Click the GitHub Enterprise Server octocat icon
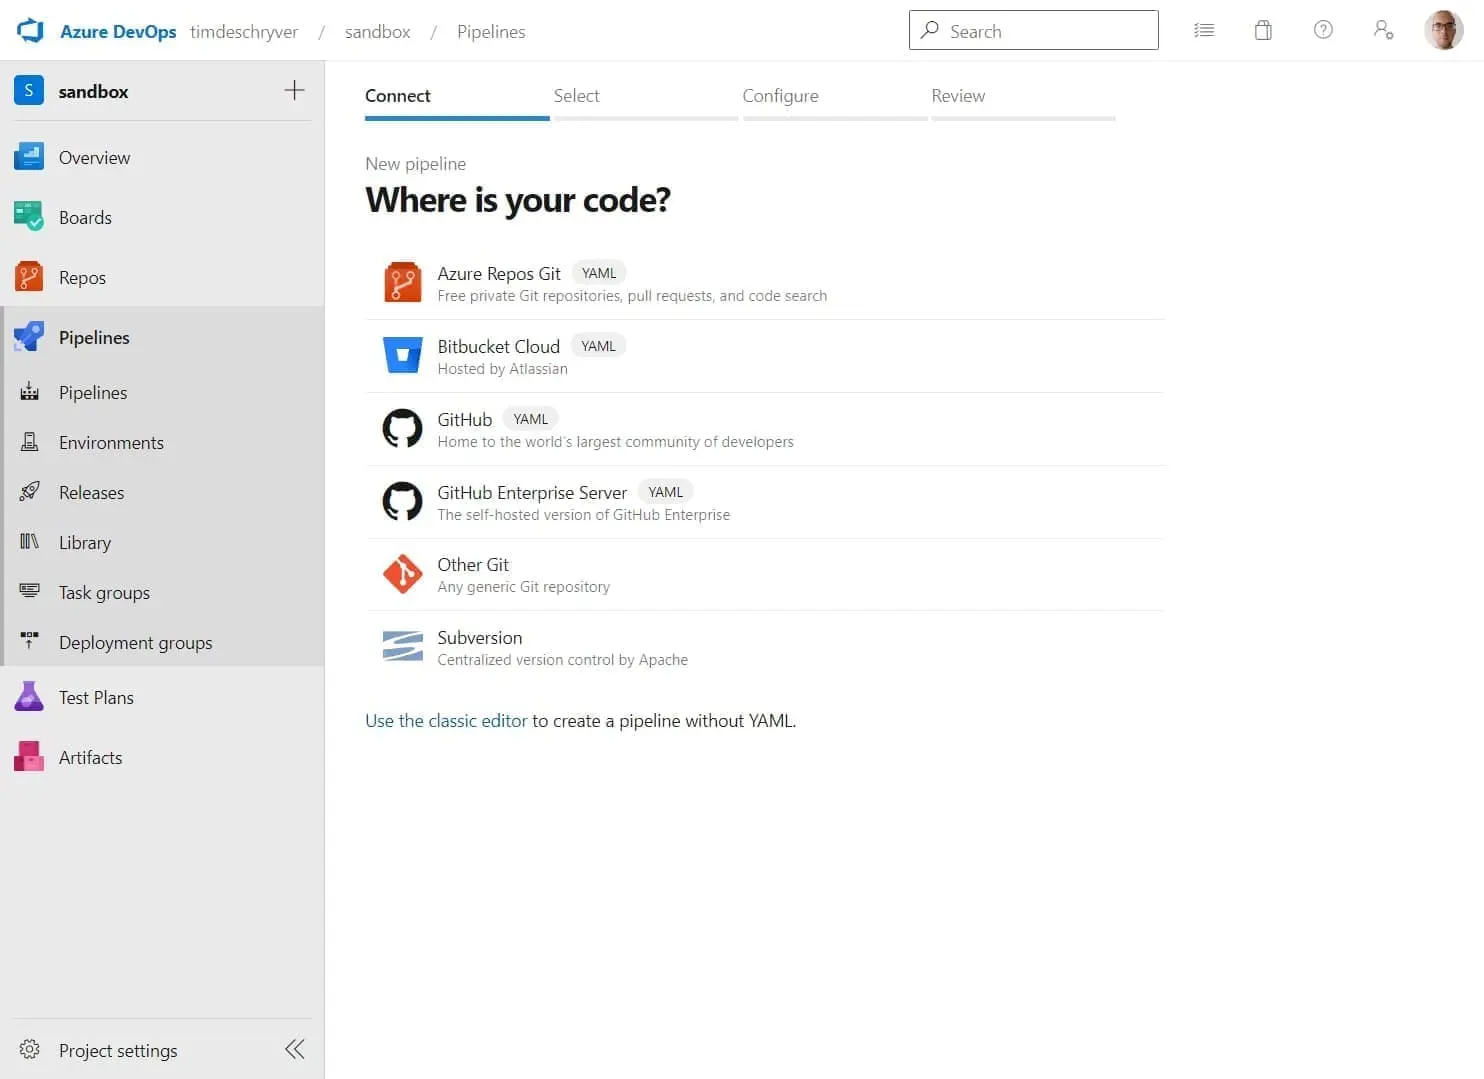Screen dimensions: 1484x1079 pyautogui.click(x=403, y=501)
